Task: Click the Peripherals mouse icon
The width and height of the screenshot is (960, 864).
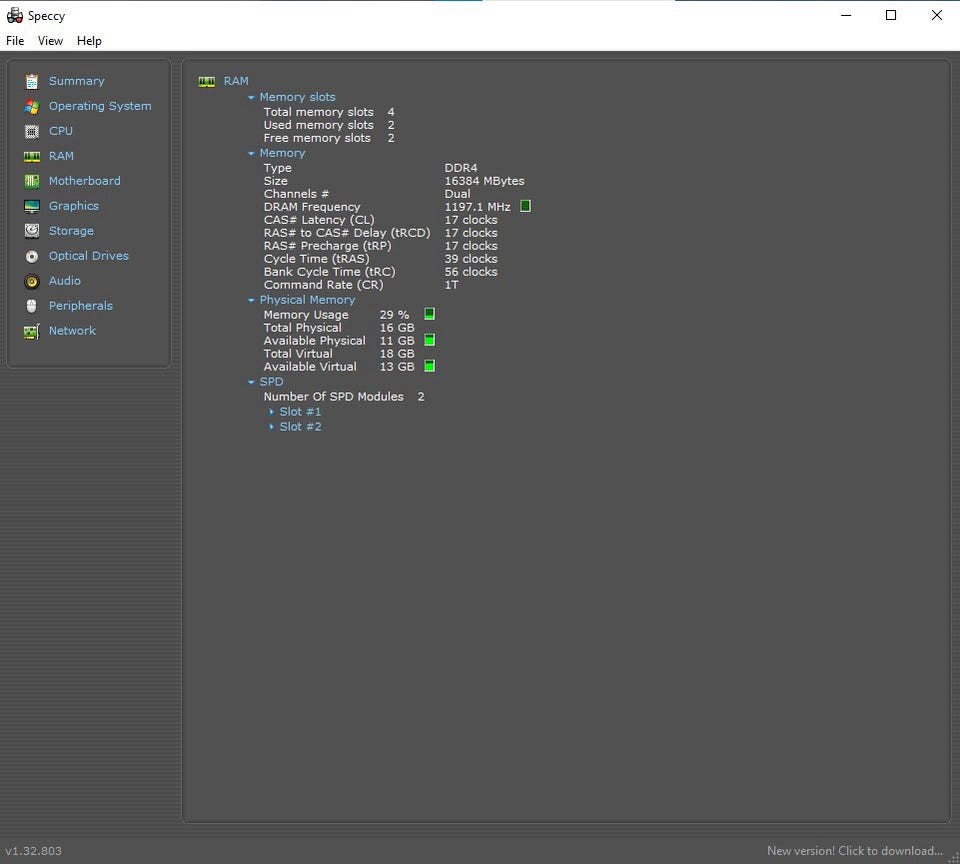Action: pyautogui.click(x=32, y=306)
